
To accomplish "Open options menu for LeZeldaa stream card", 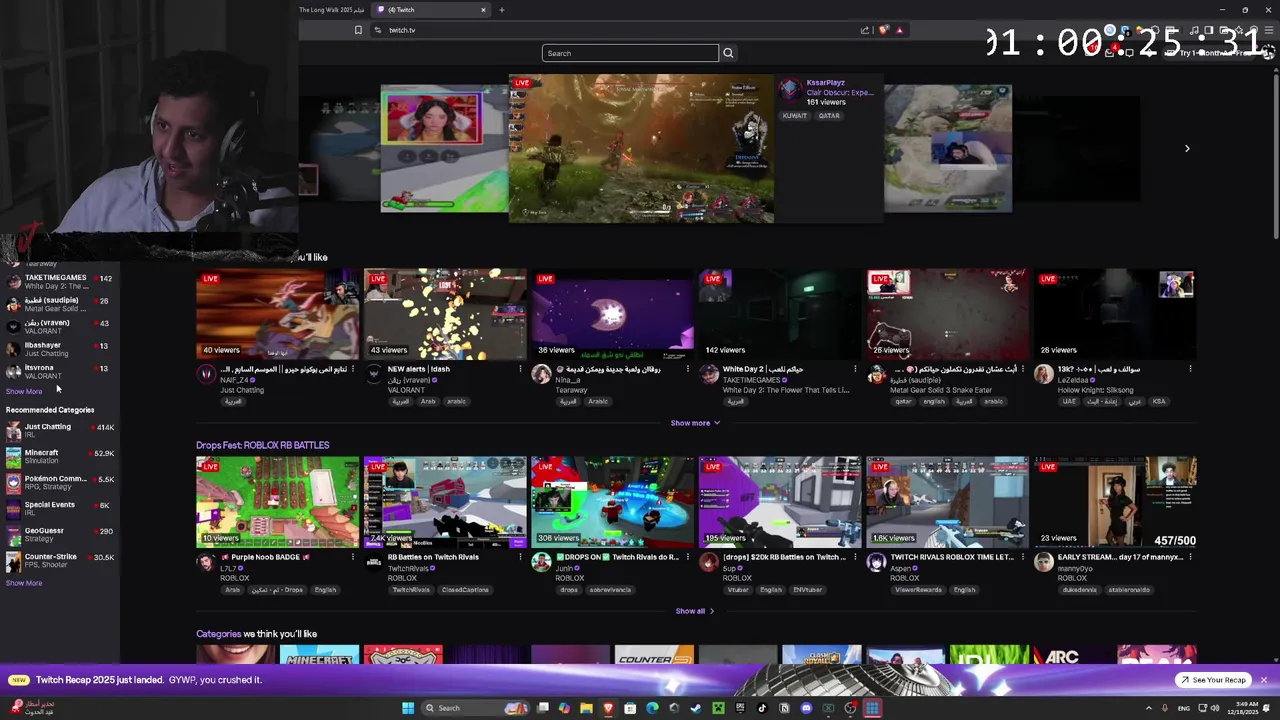I will (1190, 369).
